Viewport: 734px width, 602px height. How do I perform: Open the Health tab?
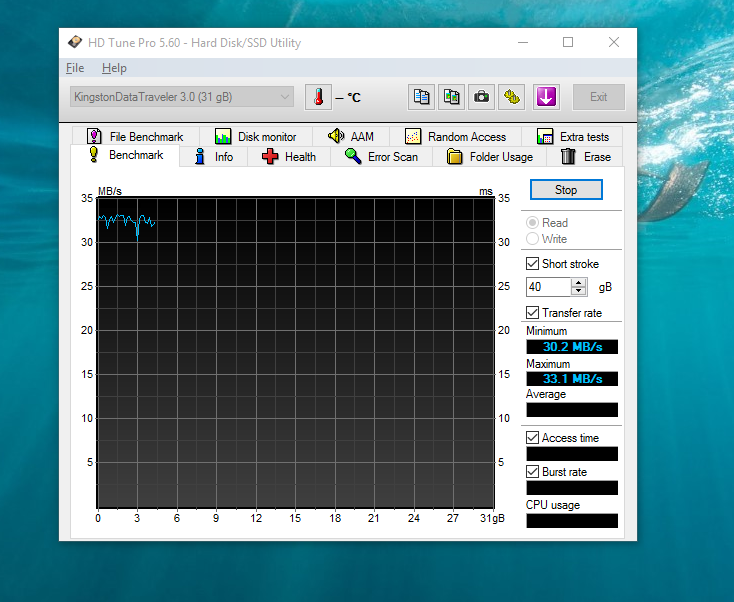pyautogui.click(x=289, y=157)
